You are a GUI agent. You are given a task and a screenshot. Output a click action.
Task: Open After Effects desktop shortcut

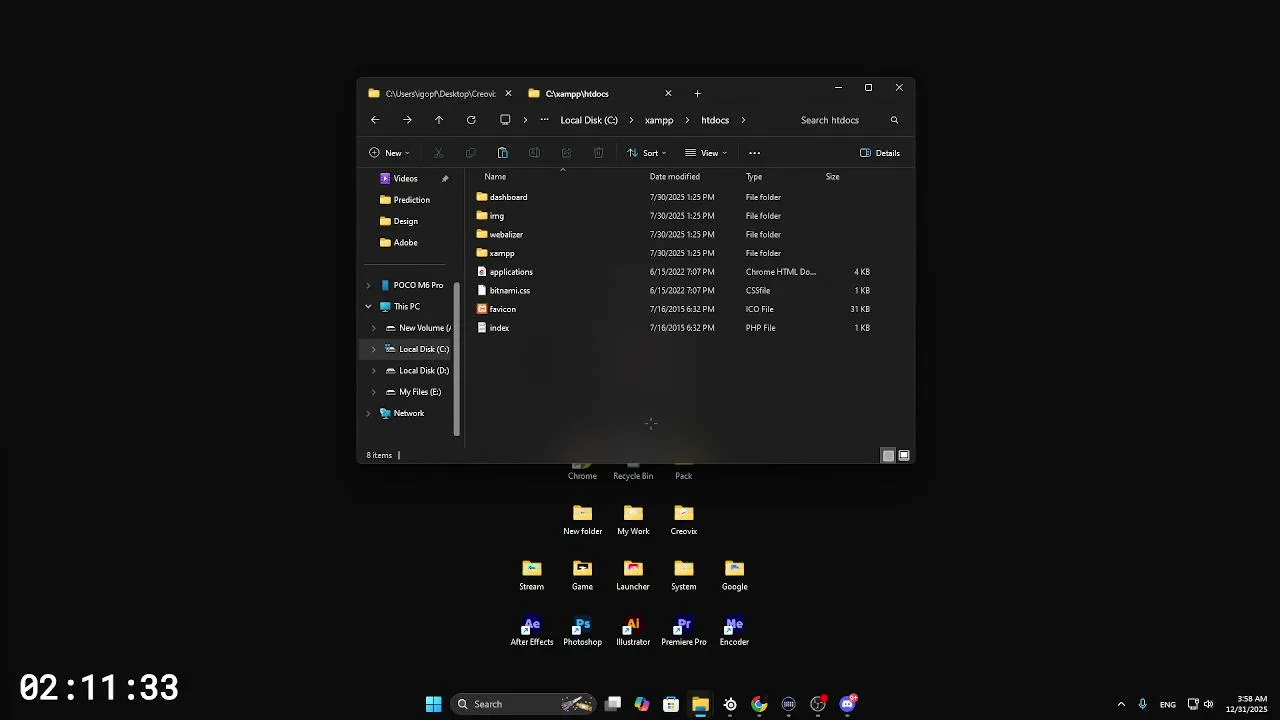tap(532, 631)
